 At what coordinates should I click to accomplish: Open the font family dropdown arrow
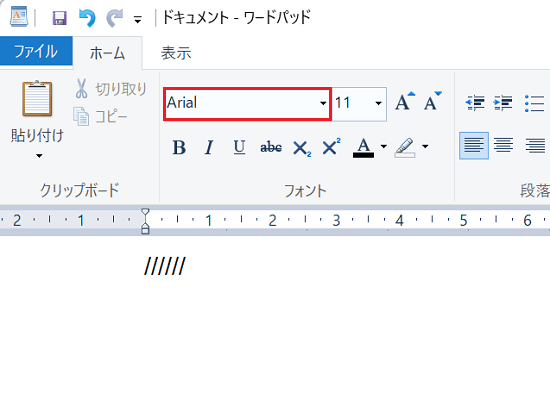(323, 104)
